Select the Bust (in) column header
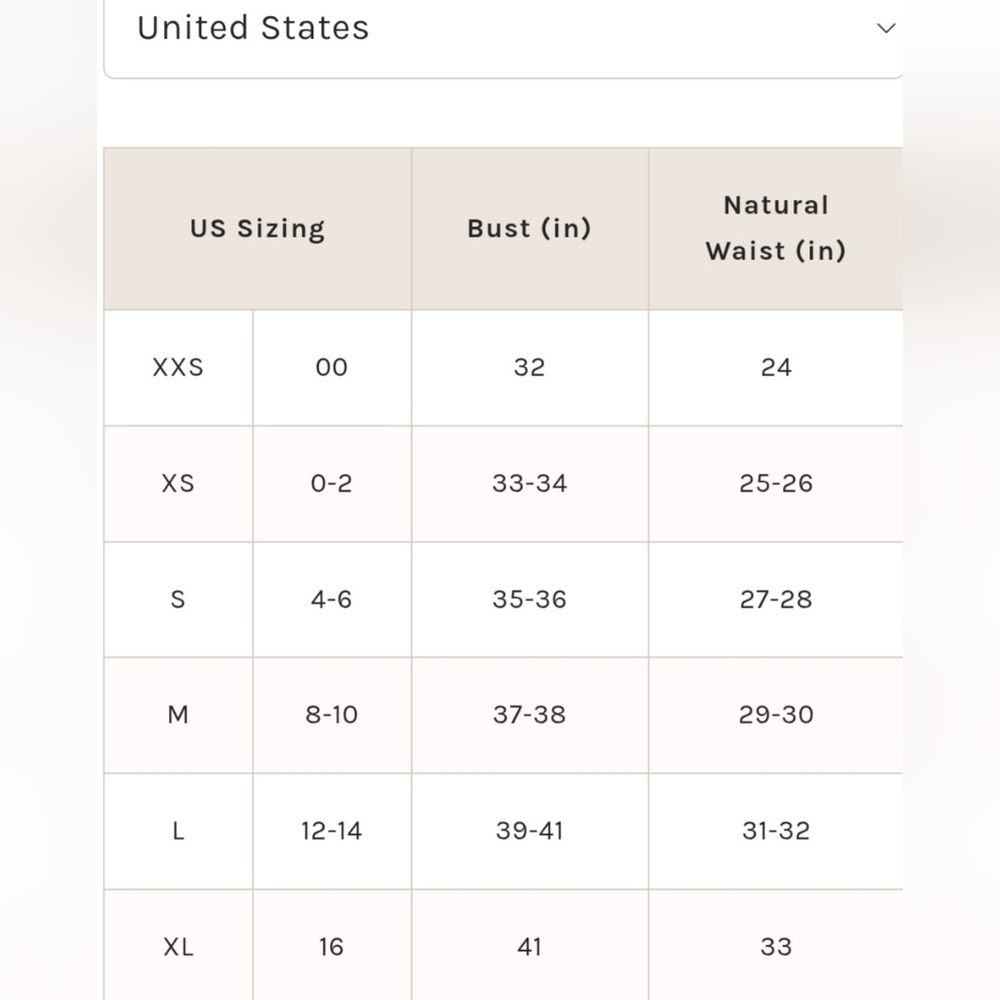 point(530,229)
